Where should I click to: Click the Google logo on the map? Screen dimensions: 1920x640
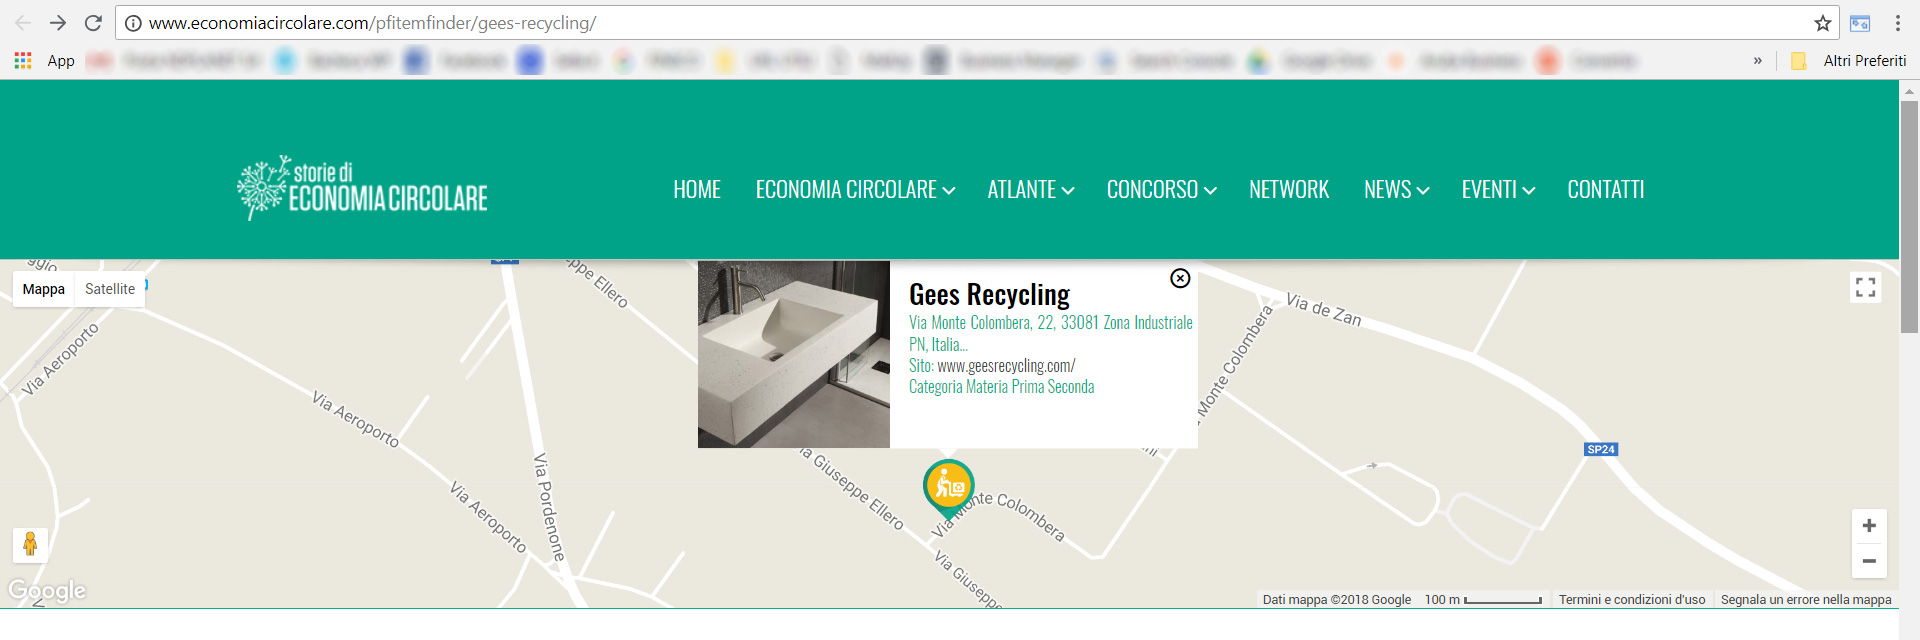[x=47, y=591]
